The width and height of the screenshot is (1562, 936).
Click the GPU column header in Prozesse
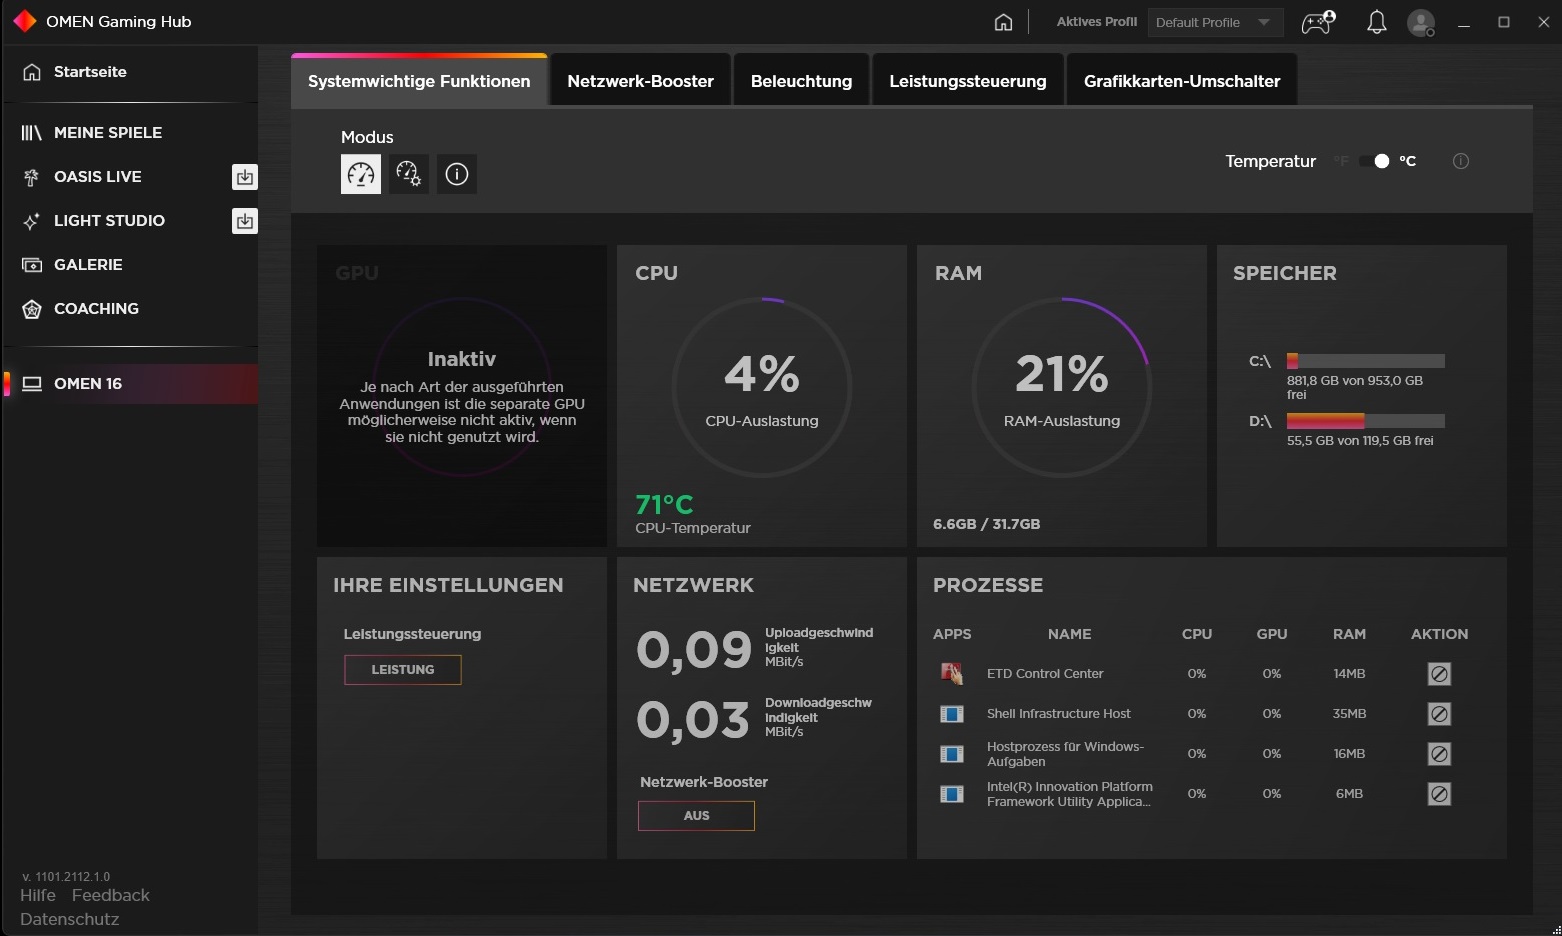click(x=1272, y=634)
